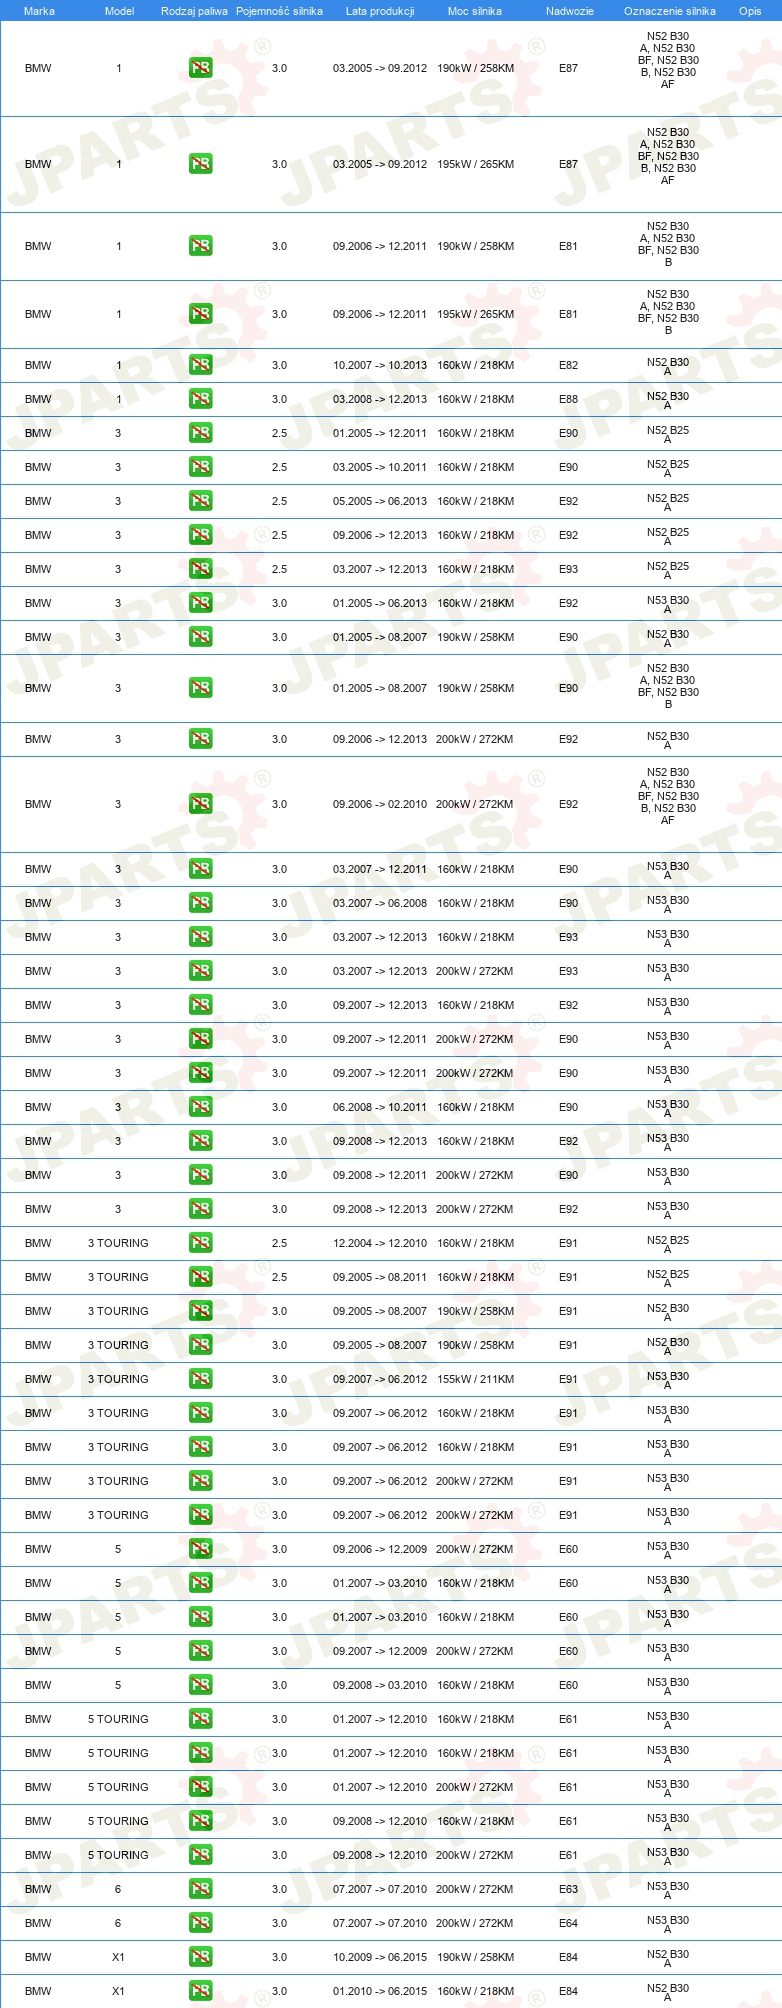
Task: Click the 'E82' body type cell
Action: coord(568,365)
